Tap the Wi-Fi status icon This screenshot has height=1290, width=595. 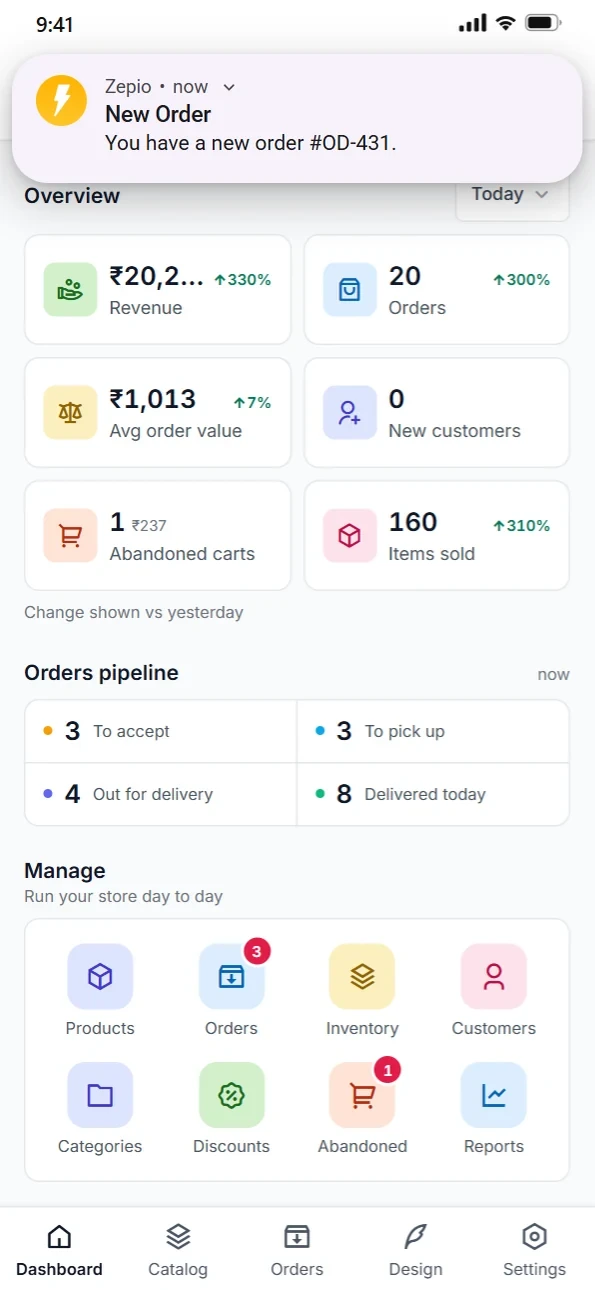point(506,23)
